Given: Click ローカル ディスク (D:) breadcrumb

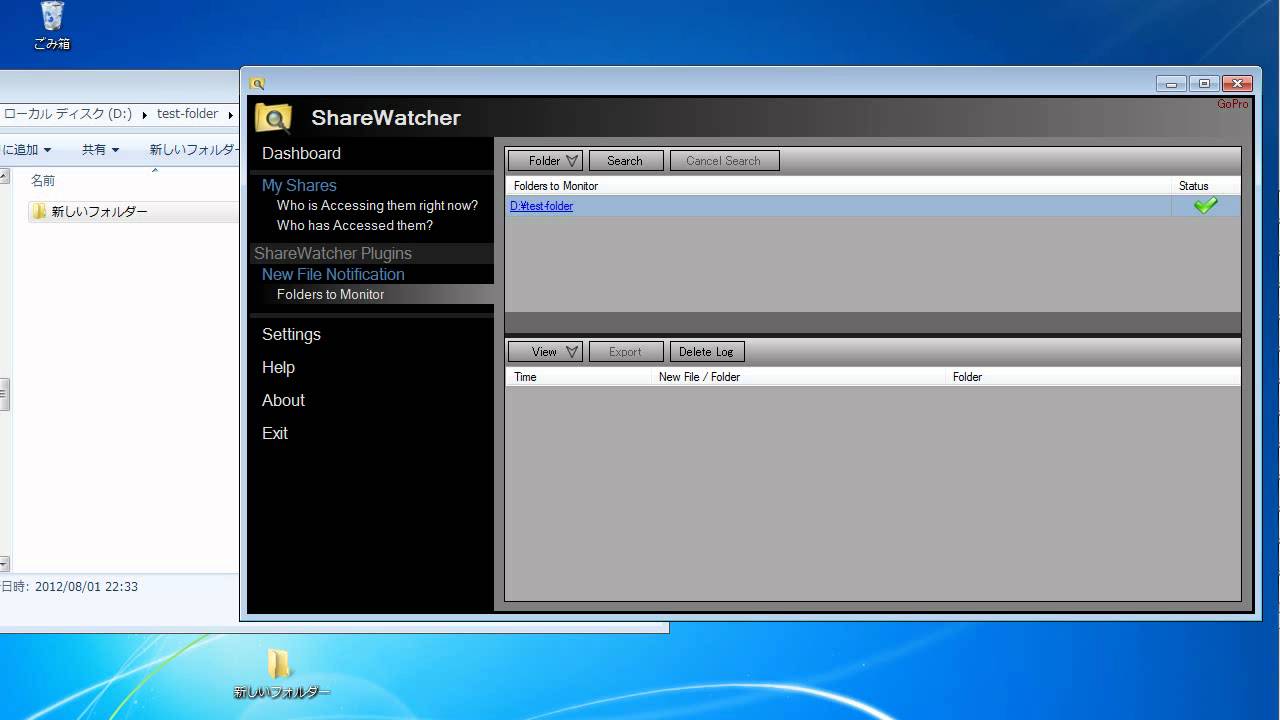Looking at the screenshot, I should [x=68, y=115].
